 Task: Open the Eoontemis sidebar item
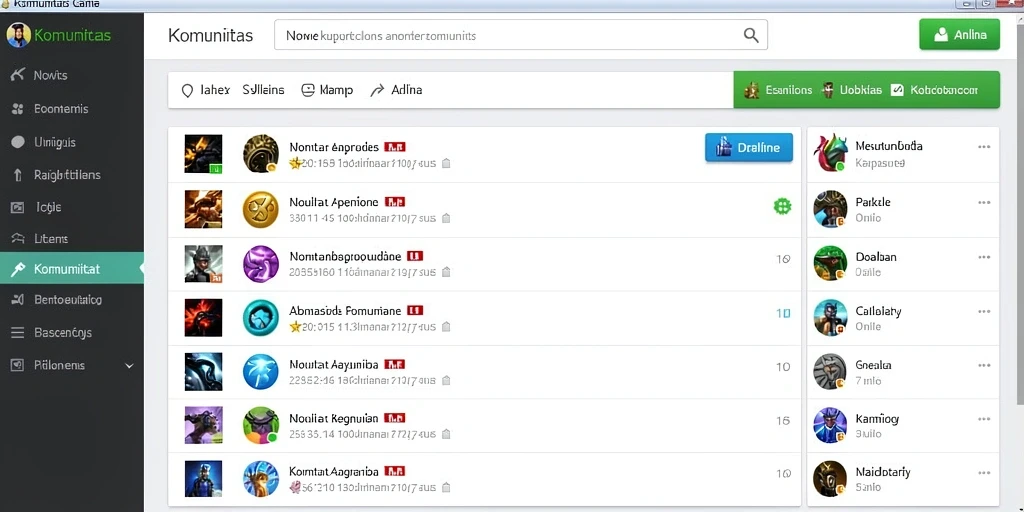click(x=72, y=109)
